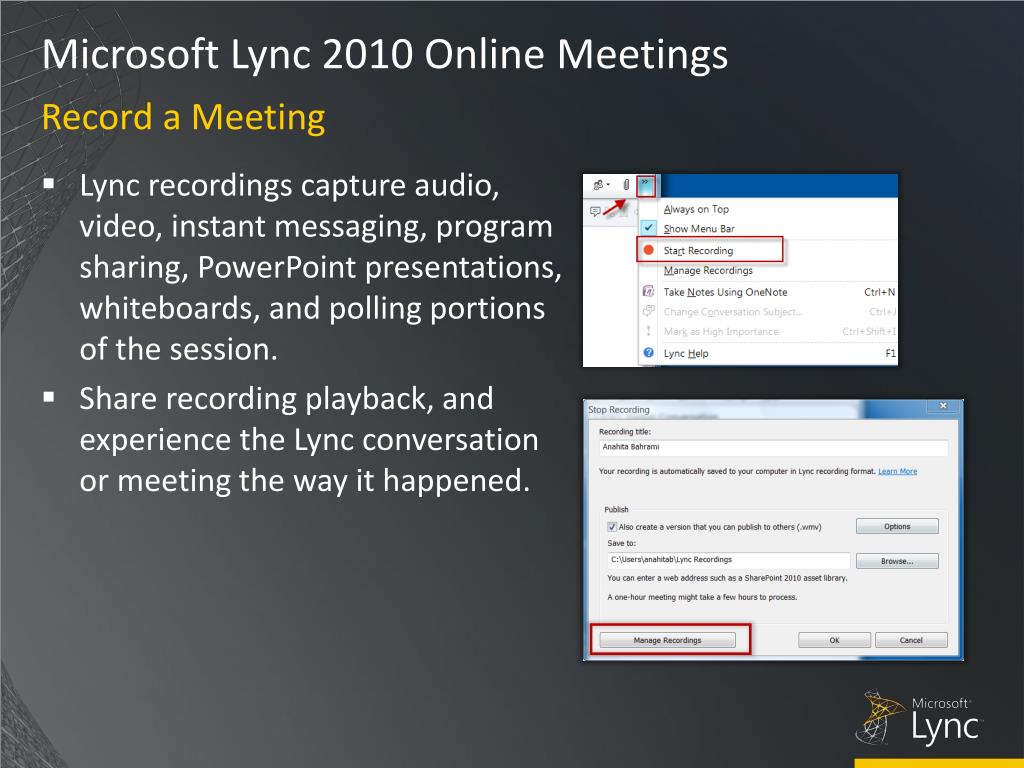The width and height of the screenshot is (1024, 768).
Task: Click the 'A one-hour meeting might take' note
Action: [702, 597]
